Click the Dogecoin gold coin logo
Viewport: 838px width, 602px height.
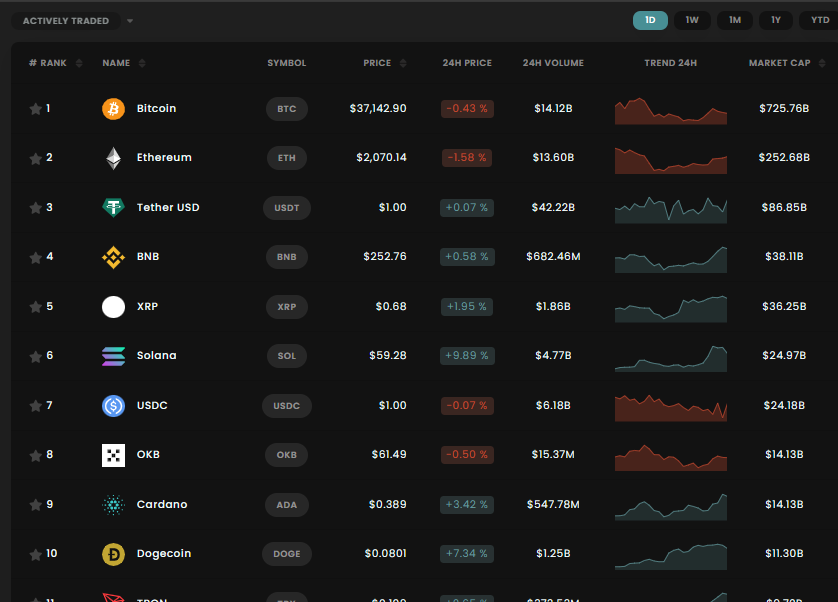(x=113, y=554)
